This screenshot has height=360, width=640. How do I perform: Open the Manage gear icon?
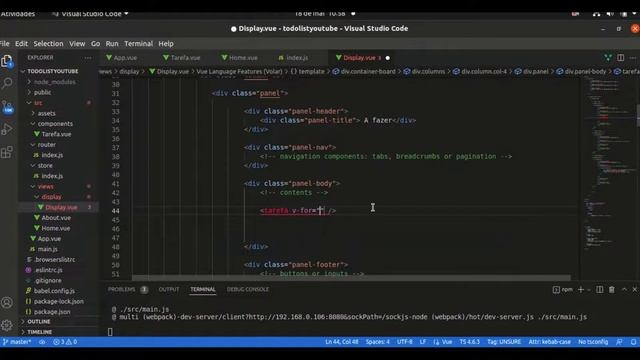[7, 325]
